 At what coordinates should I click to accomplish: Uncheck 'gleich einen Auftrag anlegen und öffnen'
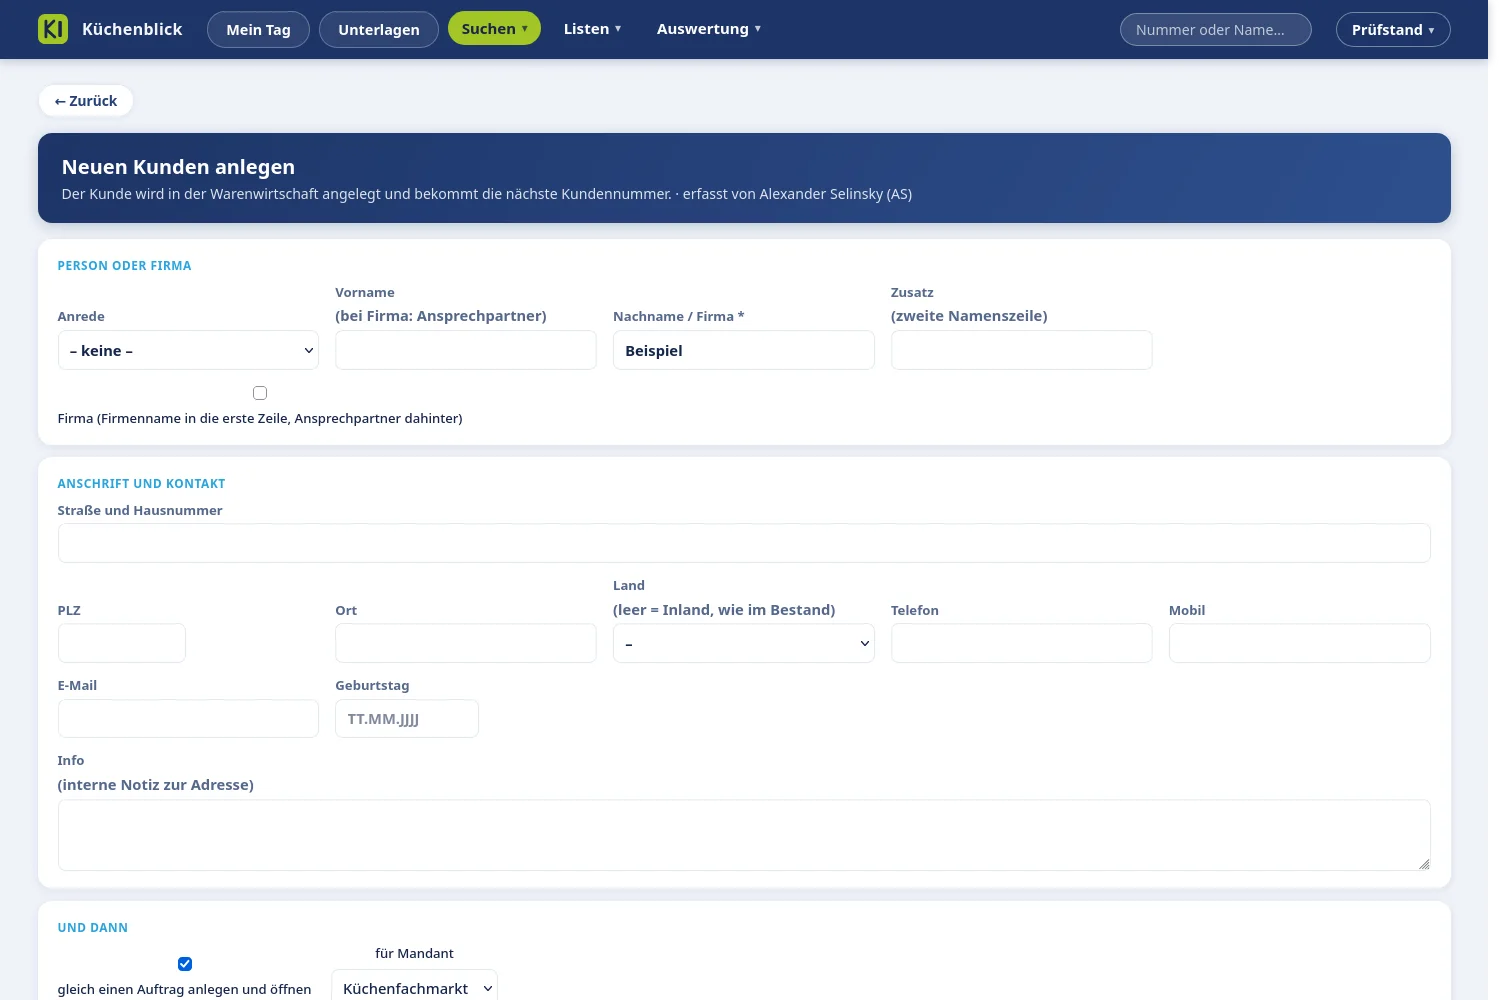[185, 964]
